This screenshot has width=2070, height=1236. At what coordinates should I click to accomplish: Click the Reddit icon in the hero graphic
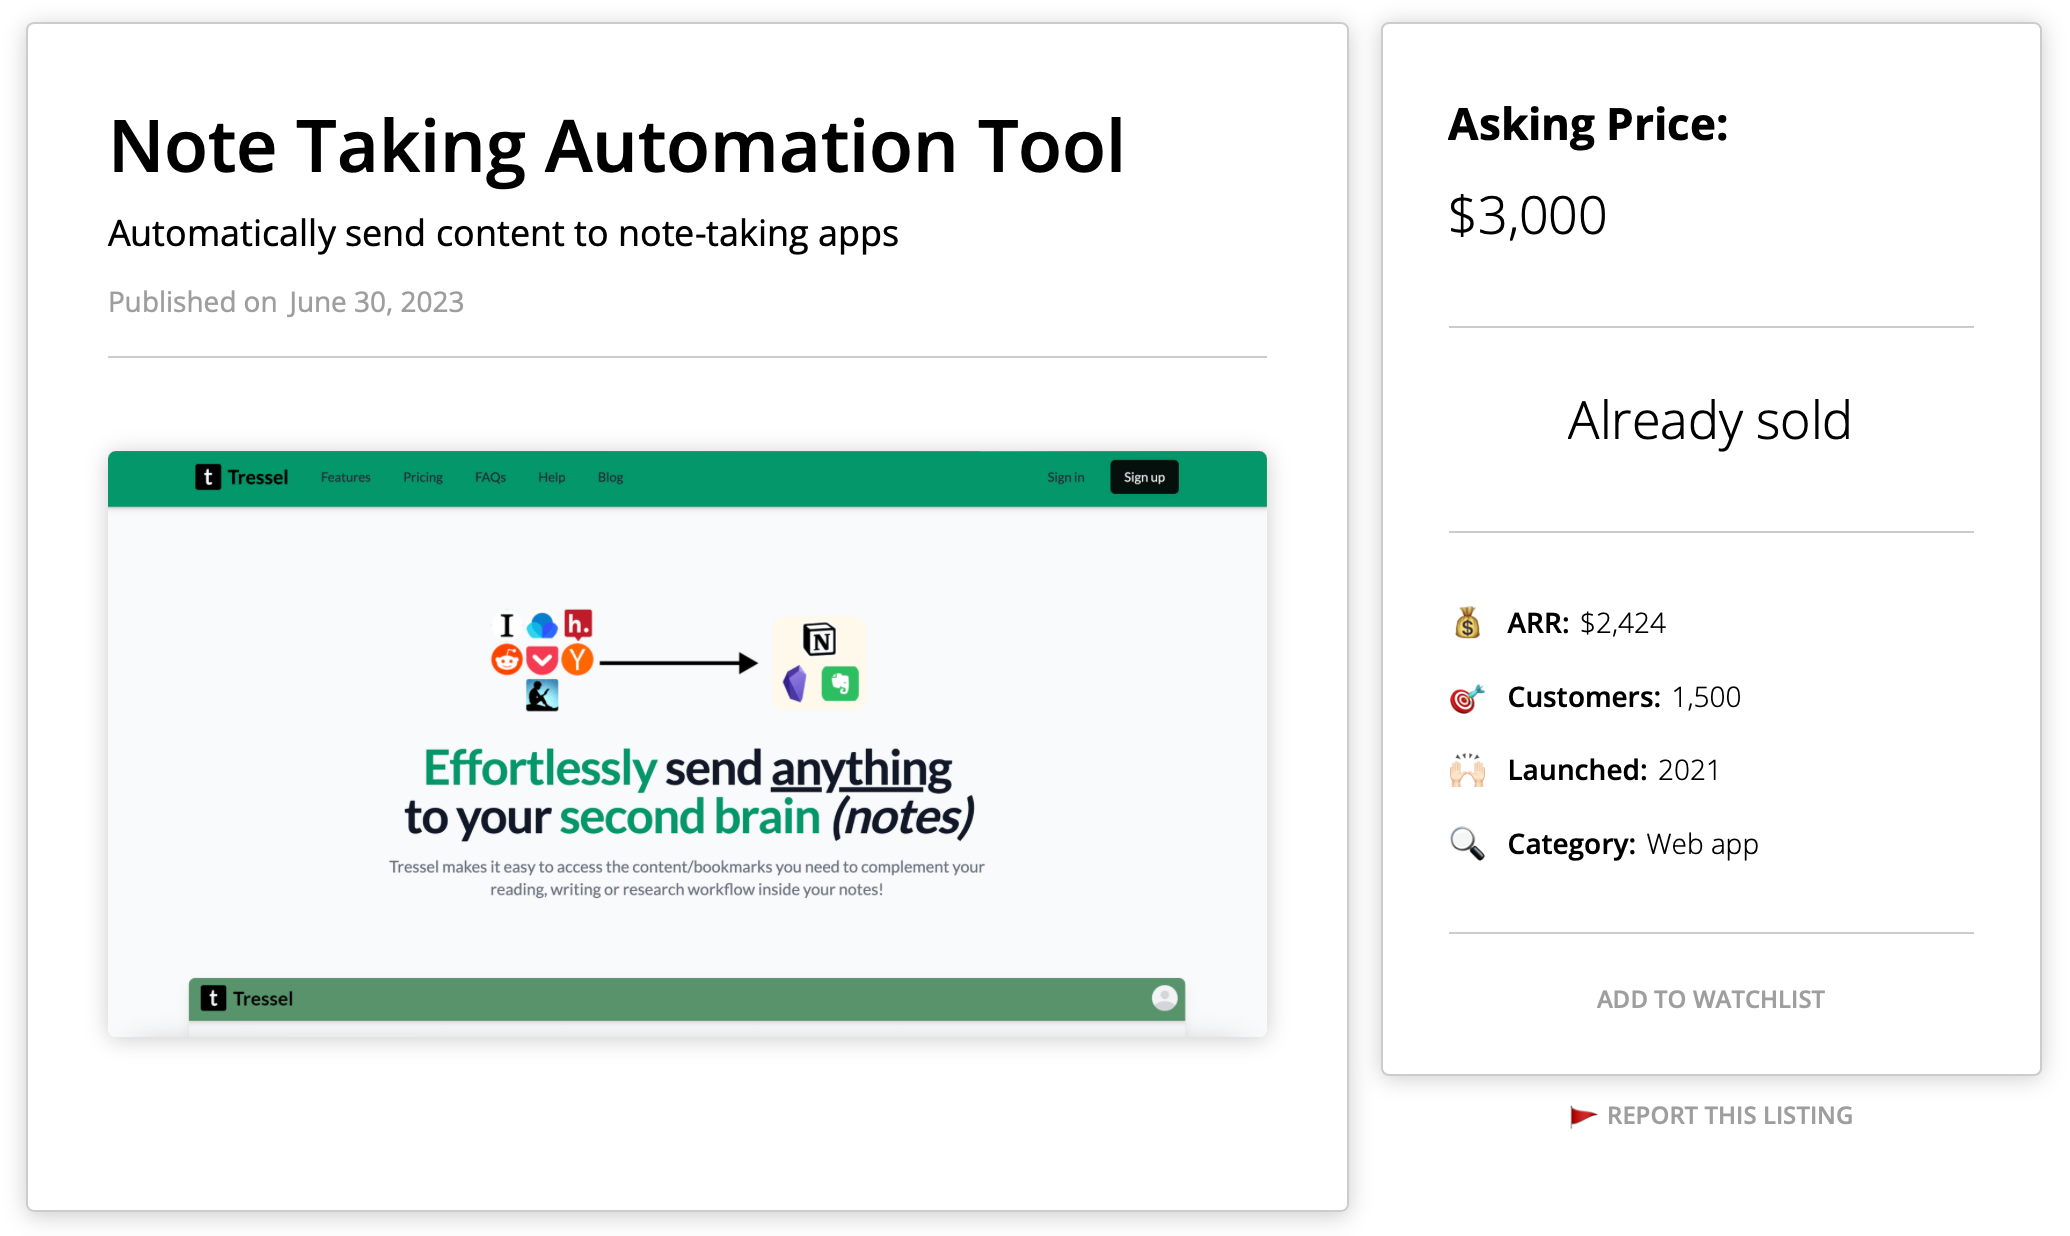[507, 659]
